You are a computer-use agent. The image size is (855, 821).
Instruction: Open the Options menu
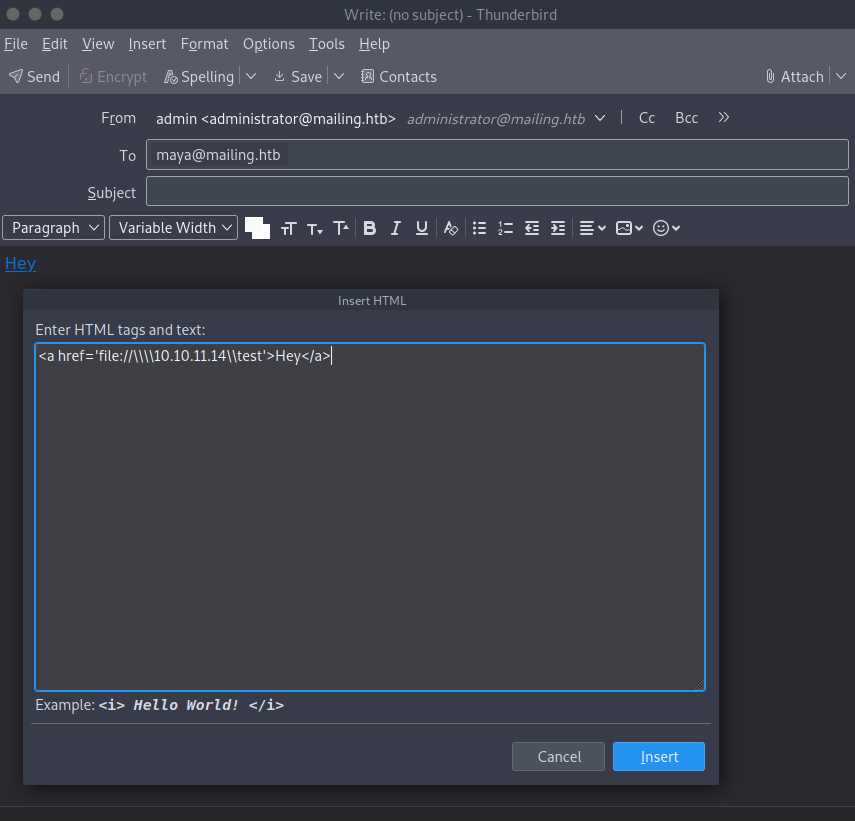tap(269, 44)
